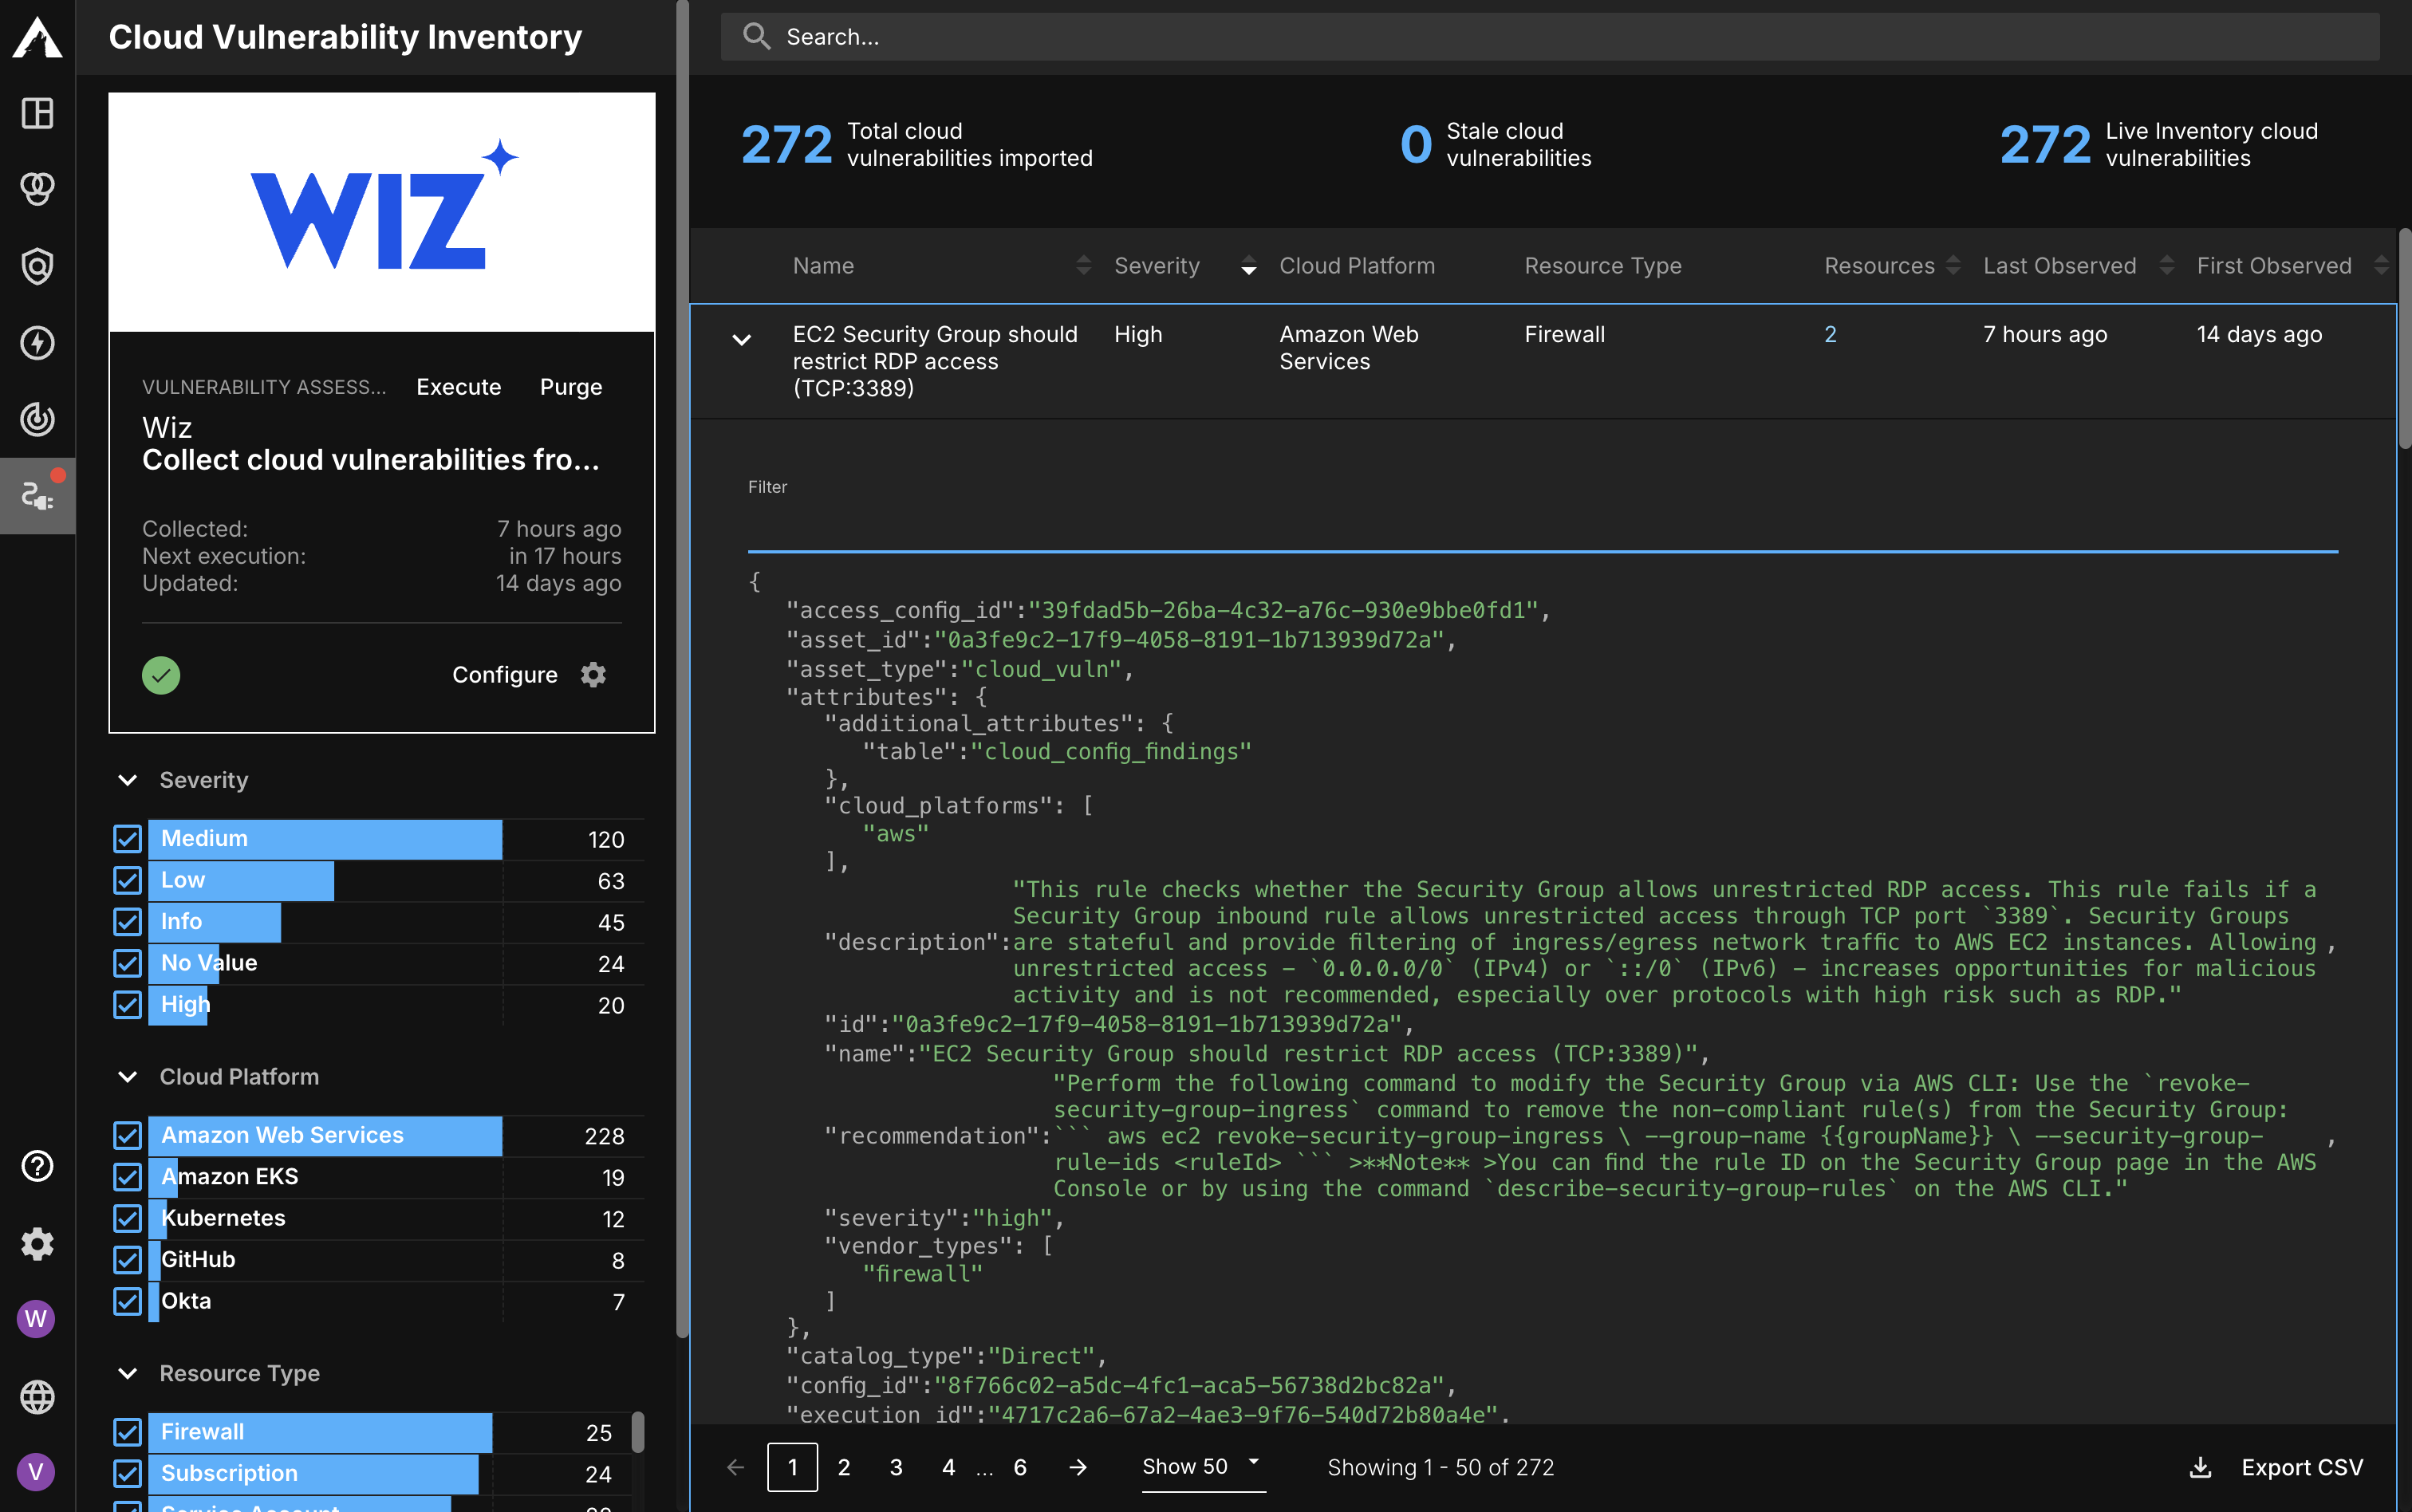Uncheck the Okta platform filter

coord(127,1301)
